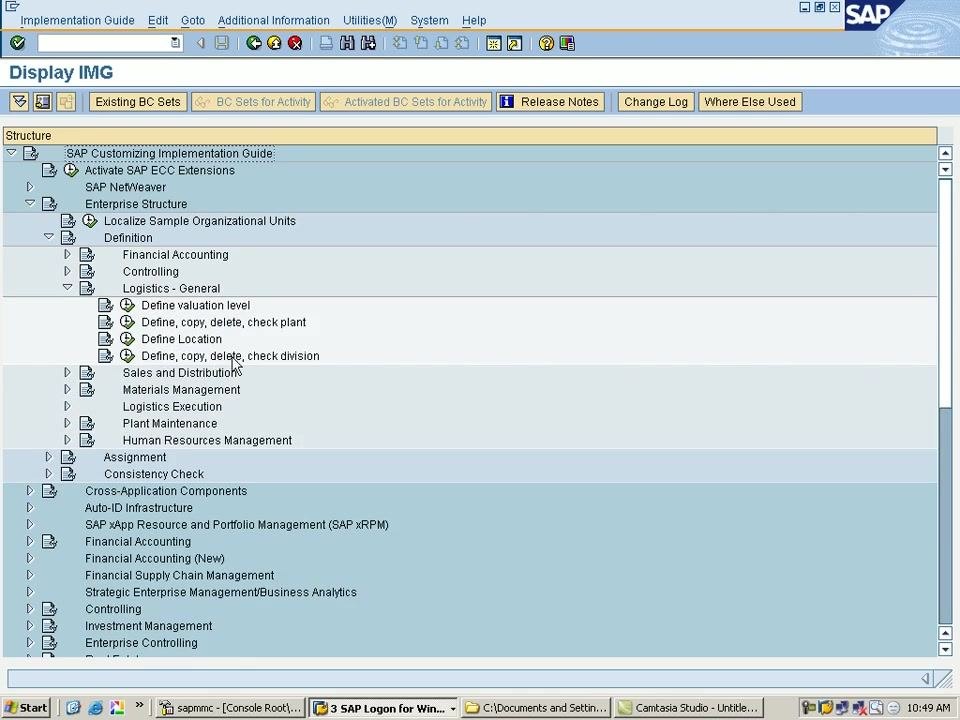Open documentation icon for Define valuation level
This screenshot has height=720, width=960.
pyautogui.click(x=106, y=305)
